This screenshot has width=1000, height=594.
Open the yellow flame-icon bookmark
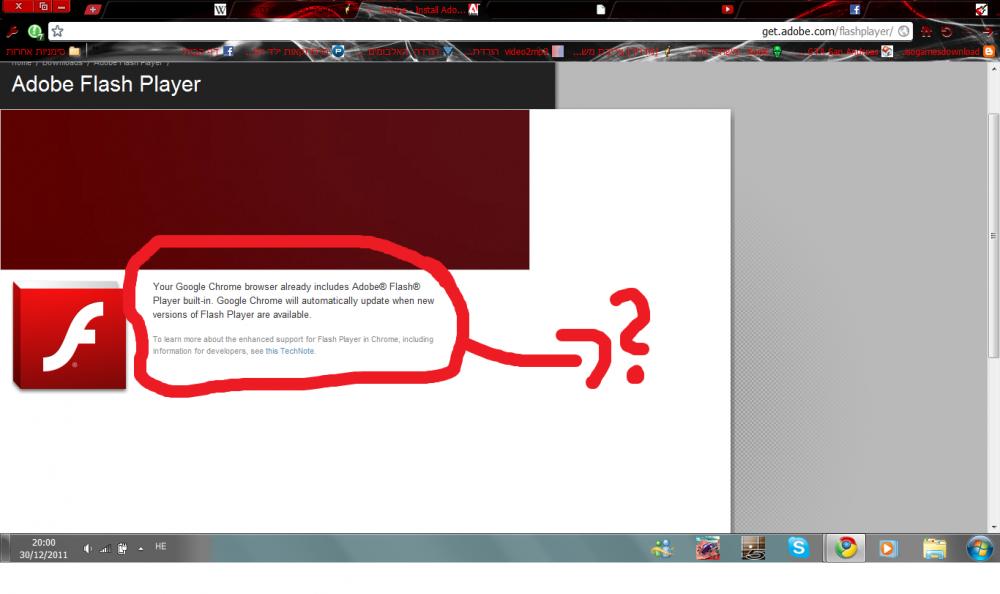[x=622, y=52]
